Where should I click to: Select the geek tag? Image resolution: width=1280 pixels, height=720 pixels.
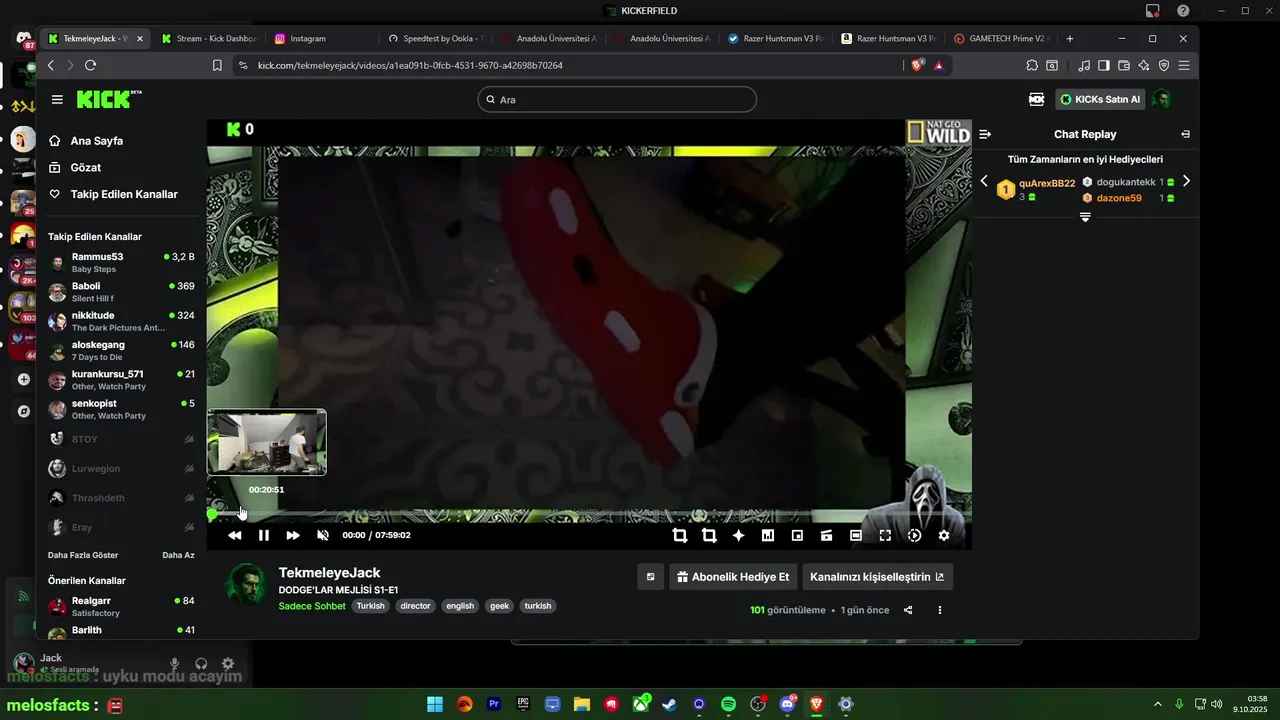(x=499, y=606)
